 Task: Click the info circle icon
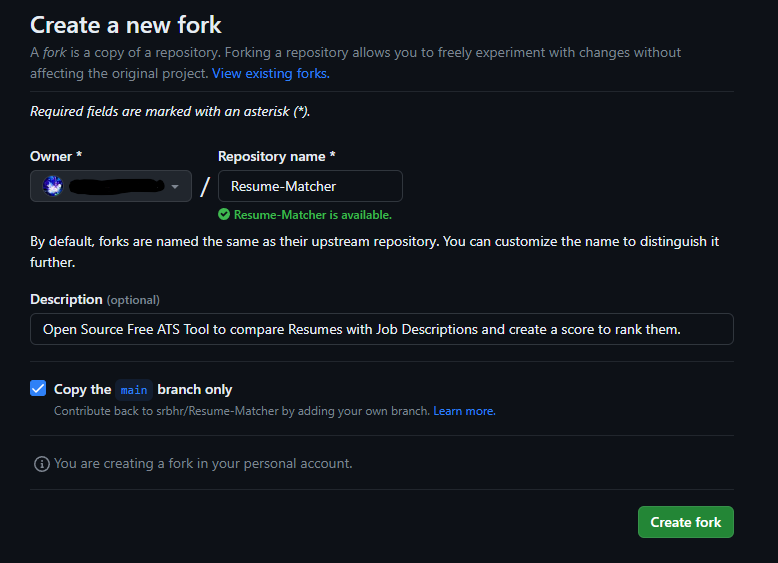[41, 464]
